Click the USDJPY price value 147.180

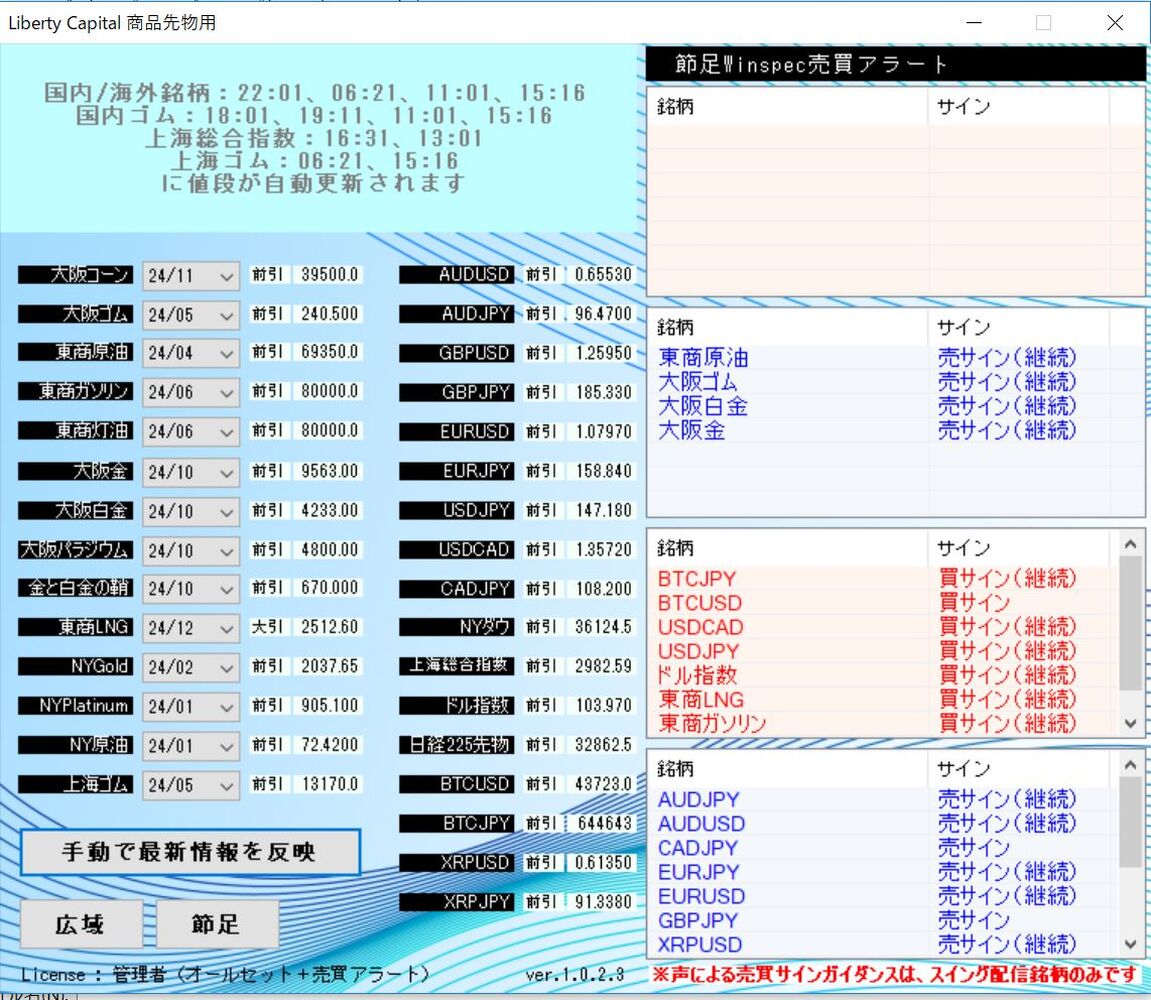pyautogui.click(x=603, y=510)
